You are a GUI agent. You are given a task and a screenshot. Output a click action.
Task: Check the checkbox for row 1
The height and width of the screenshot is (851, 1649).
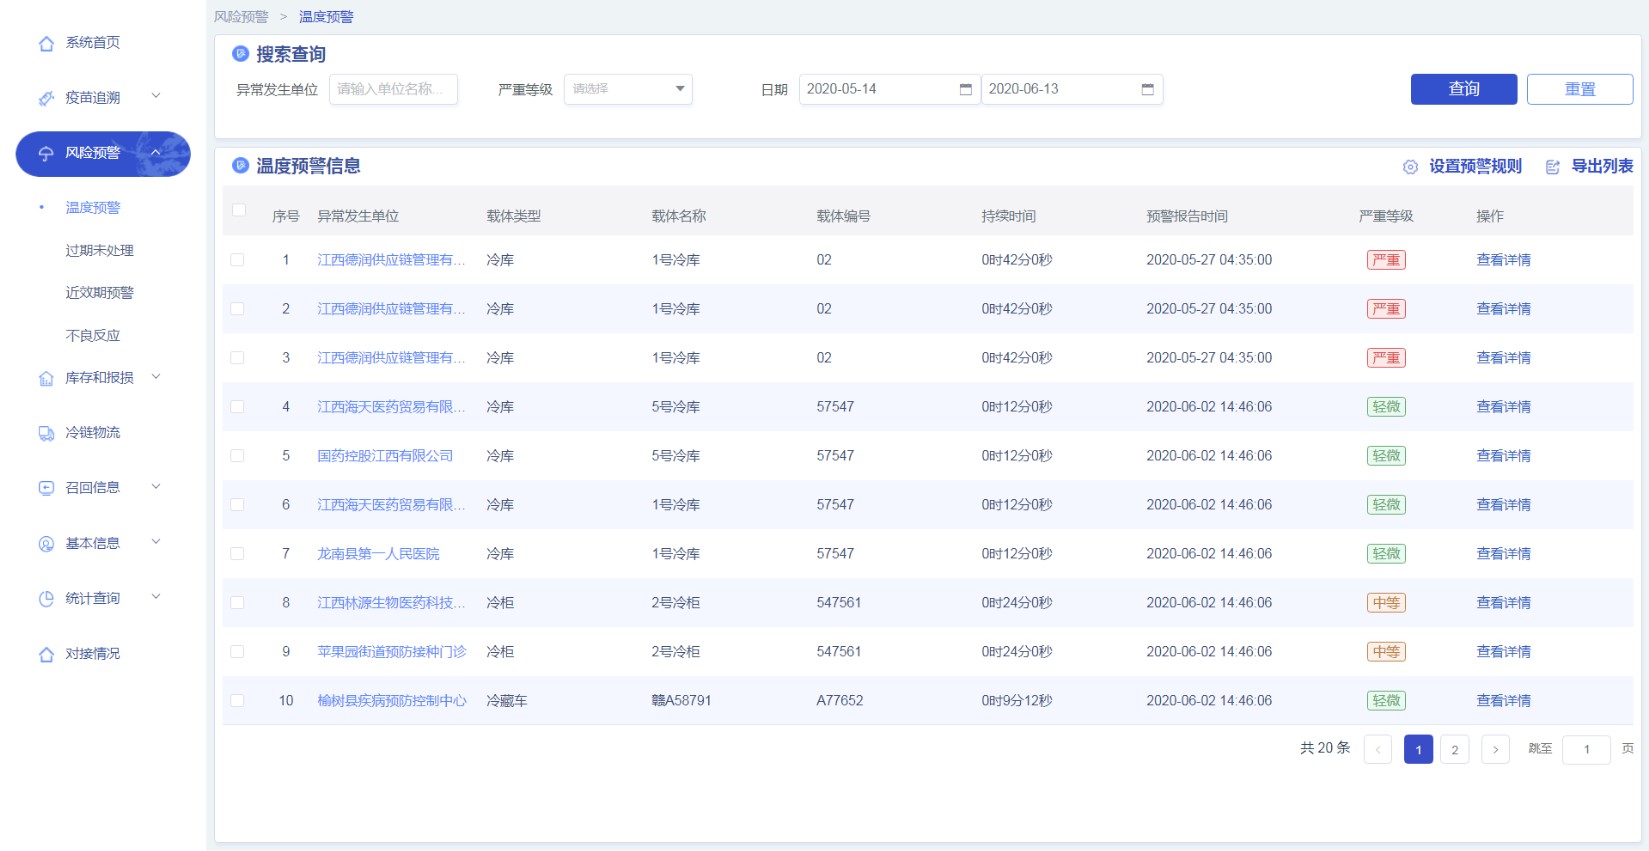pos(237,259)
